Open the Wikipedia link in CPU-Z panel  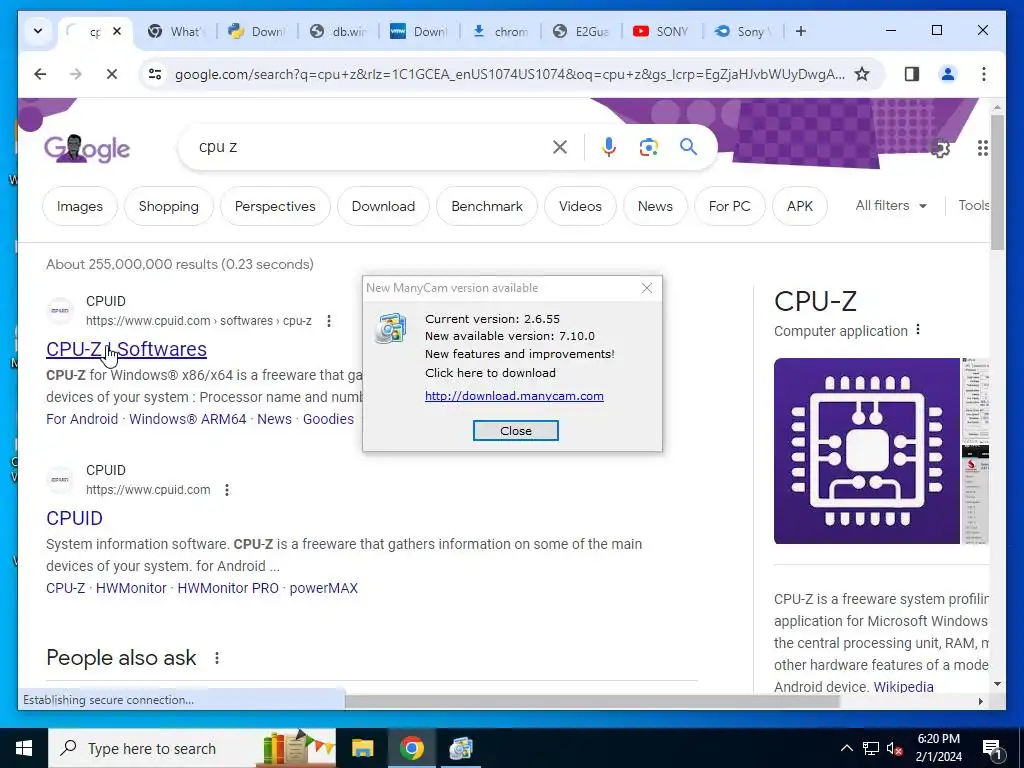(x=903, y=687)
